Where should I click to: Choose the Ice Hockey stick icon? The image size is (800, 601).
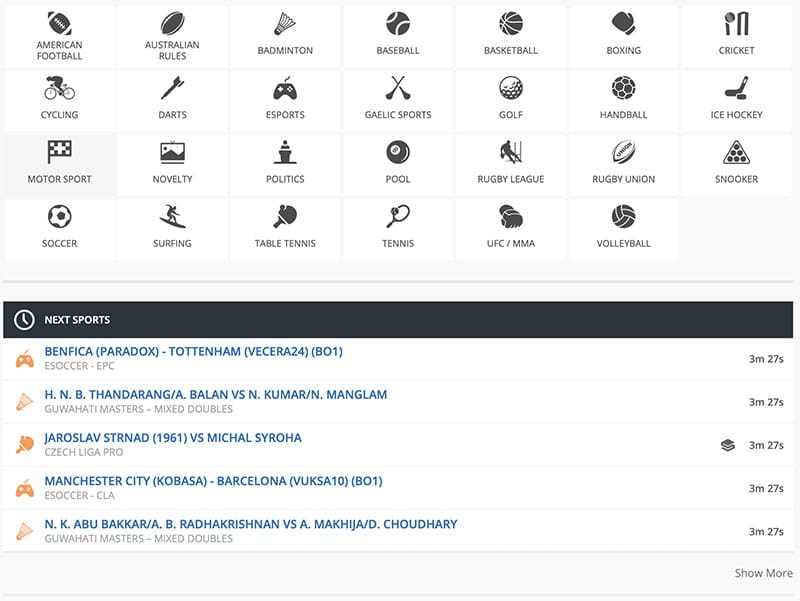[x=736, y=88]
